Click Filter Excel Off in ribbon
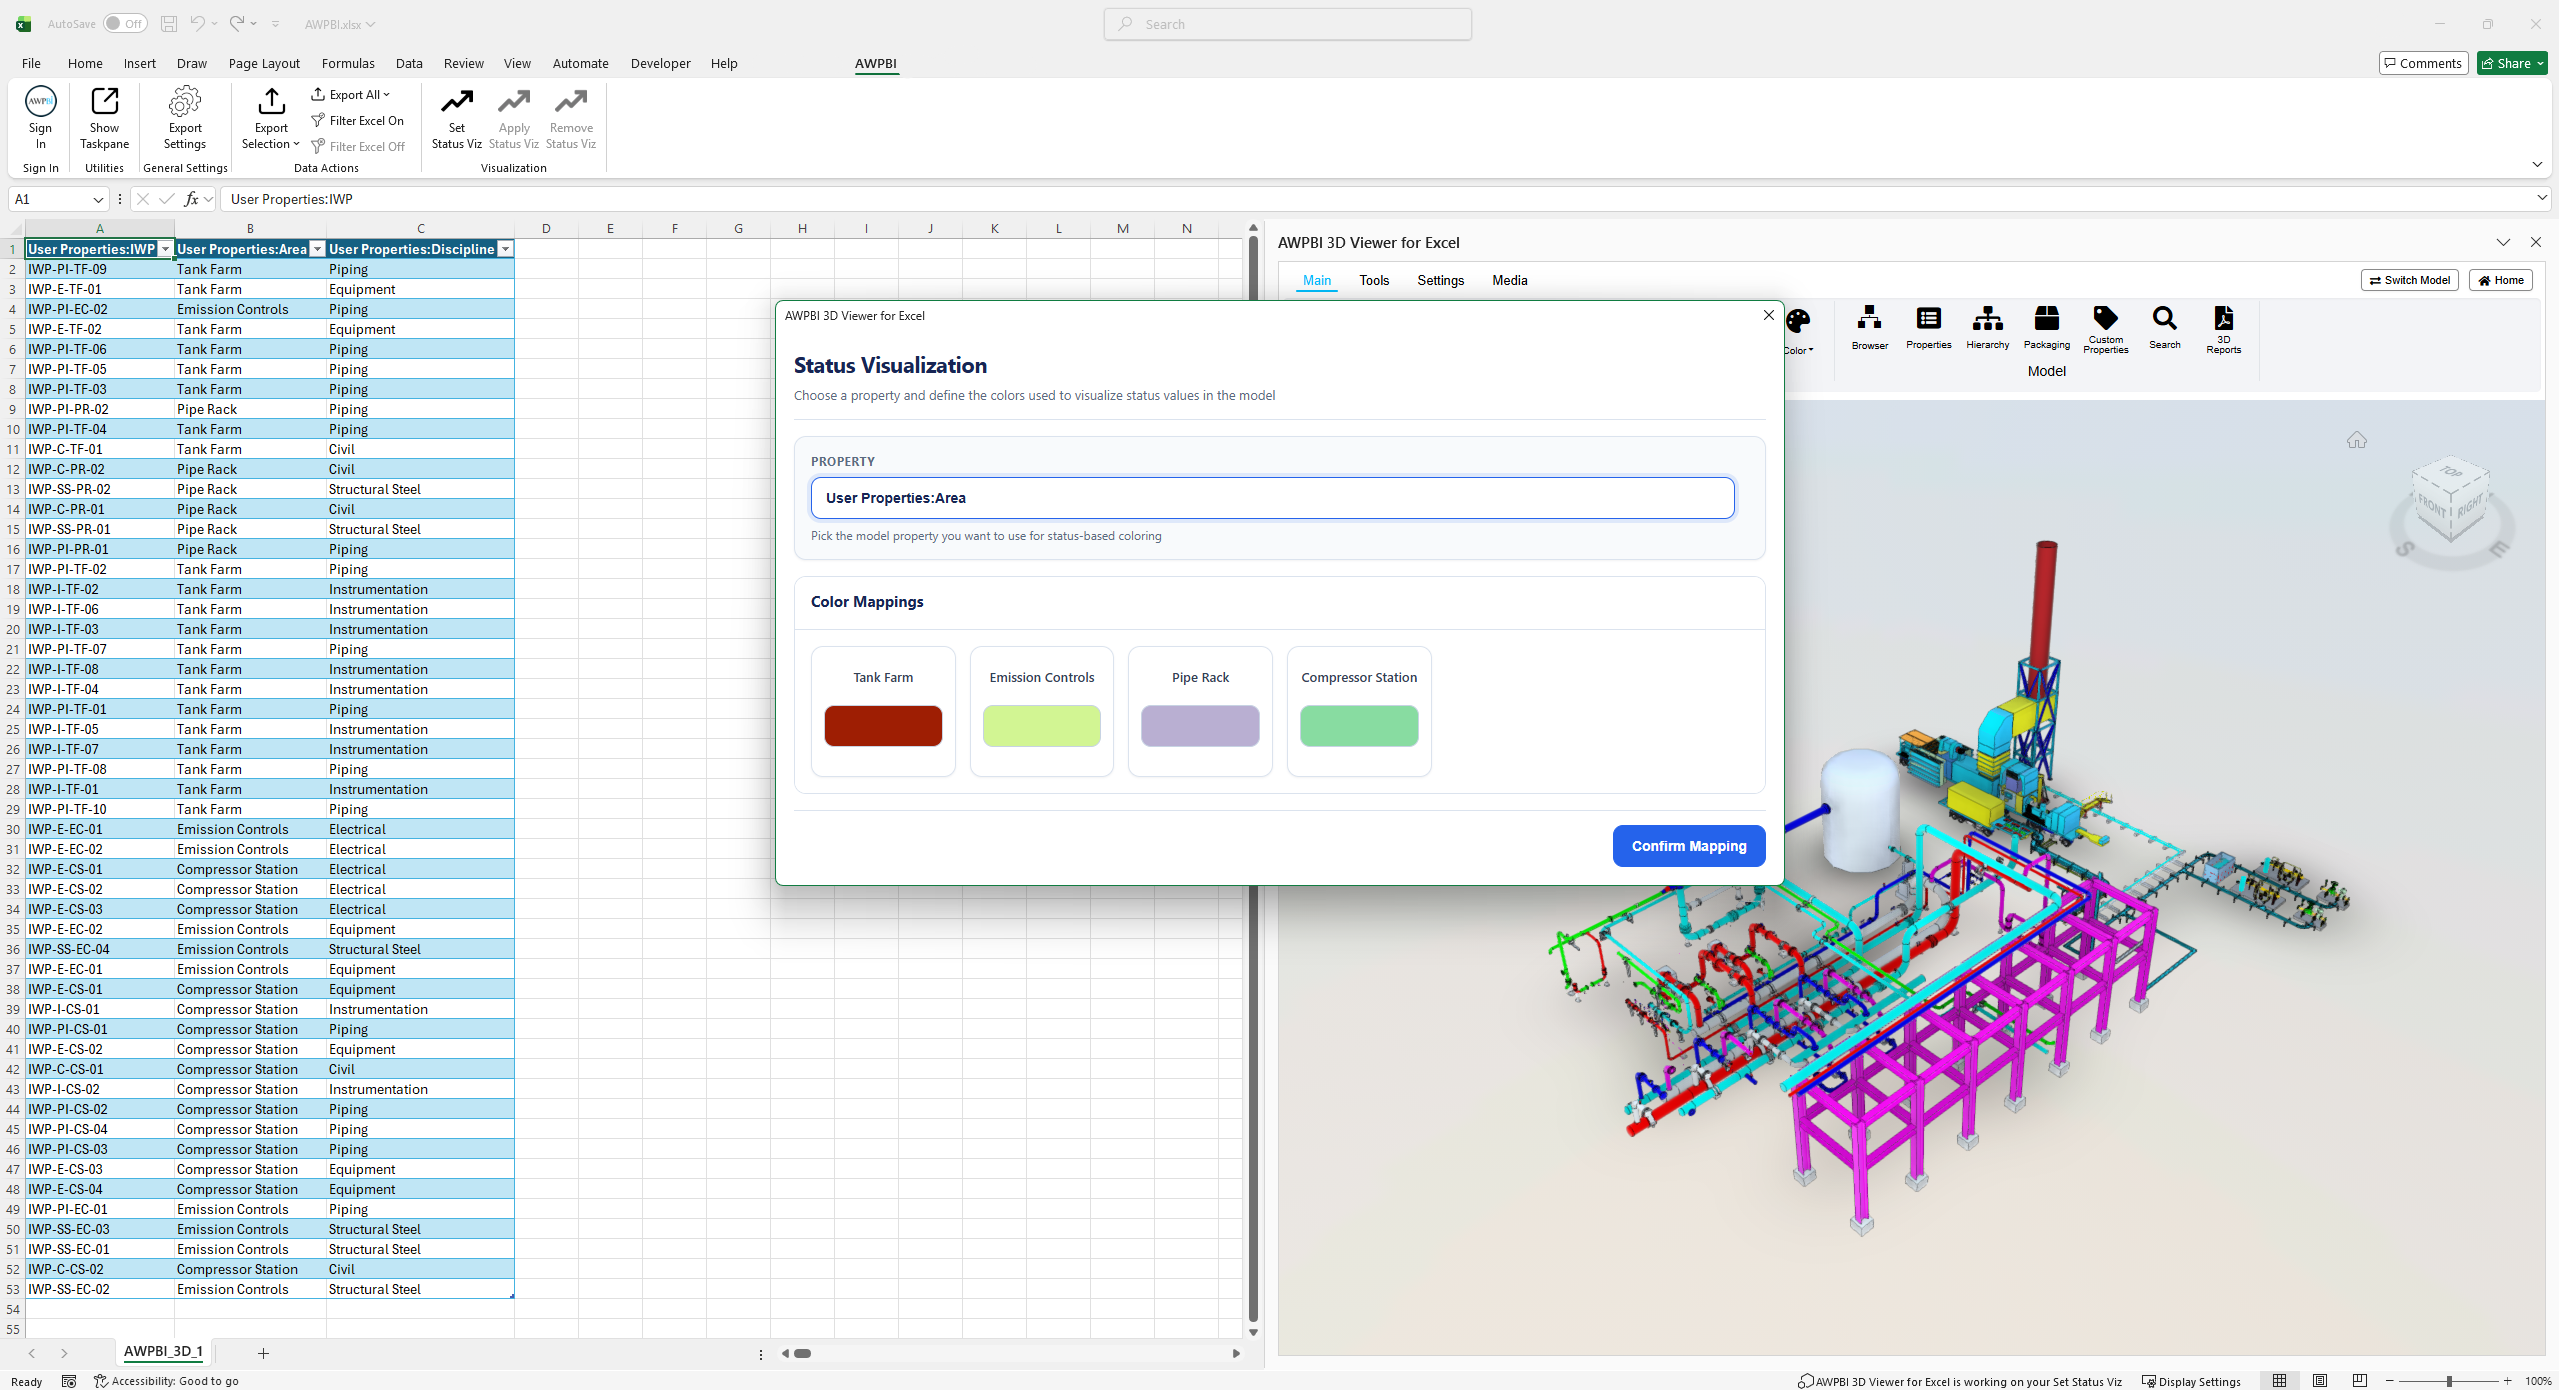 (357, 147)
